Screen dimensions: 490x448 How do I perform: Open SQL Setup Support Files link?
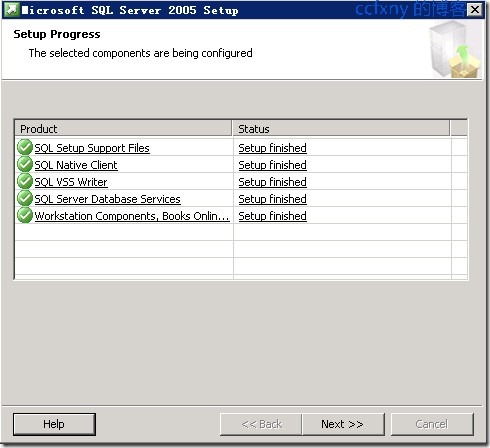[92, 148]
